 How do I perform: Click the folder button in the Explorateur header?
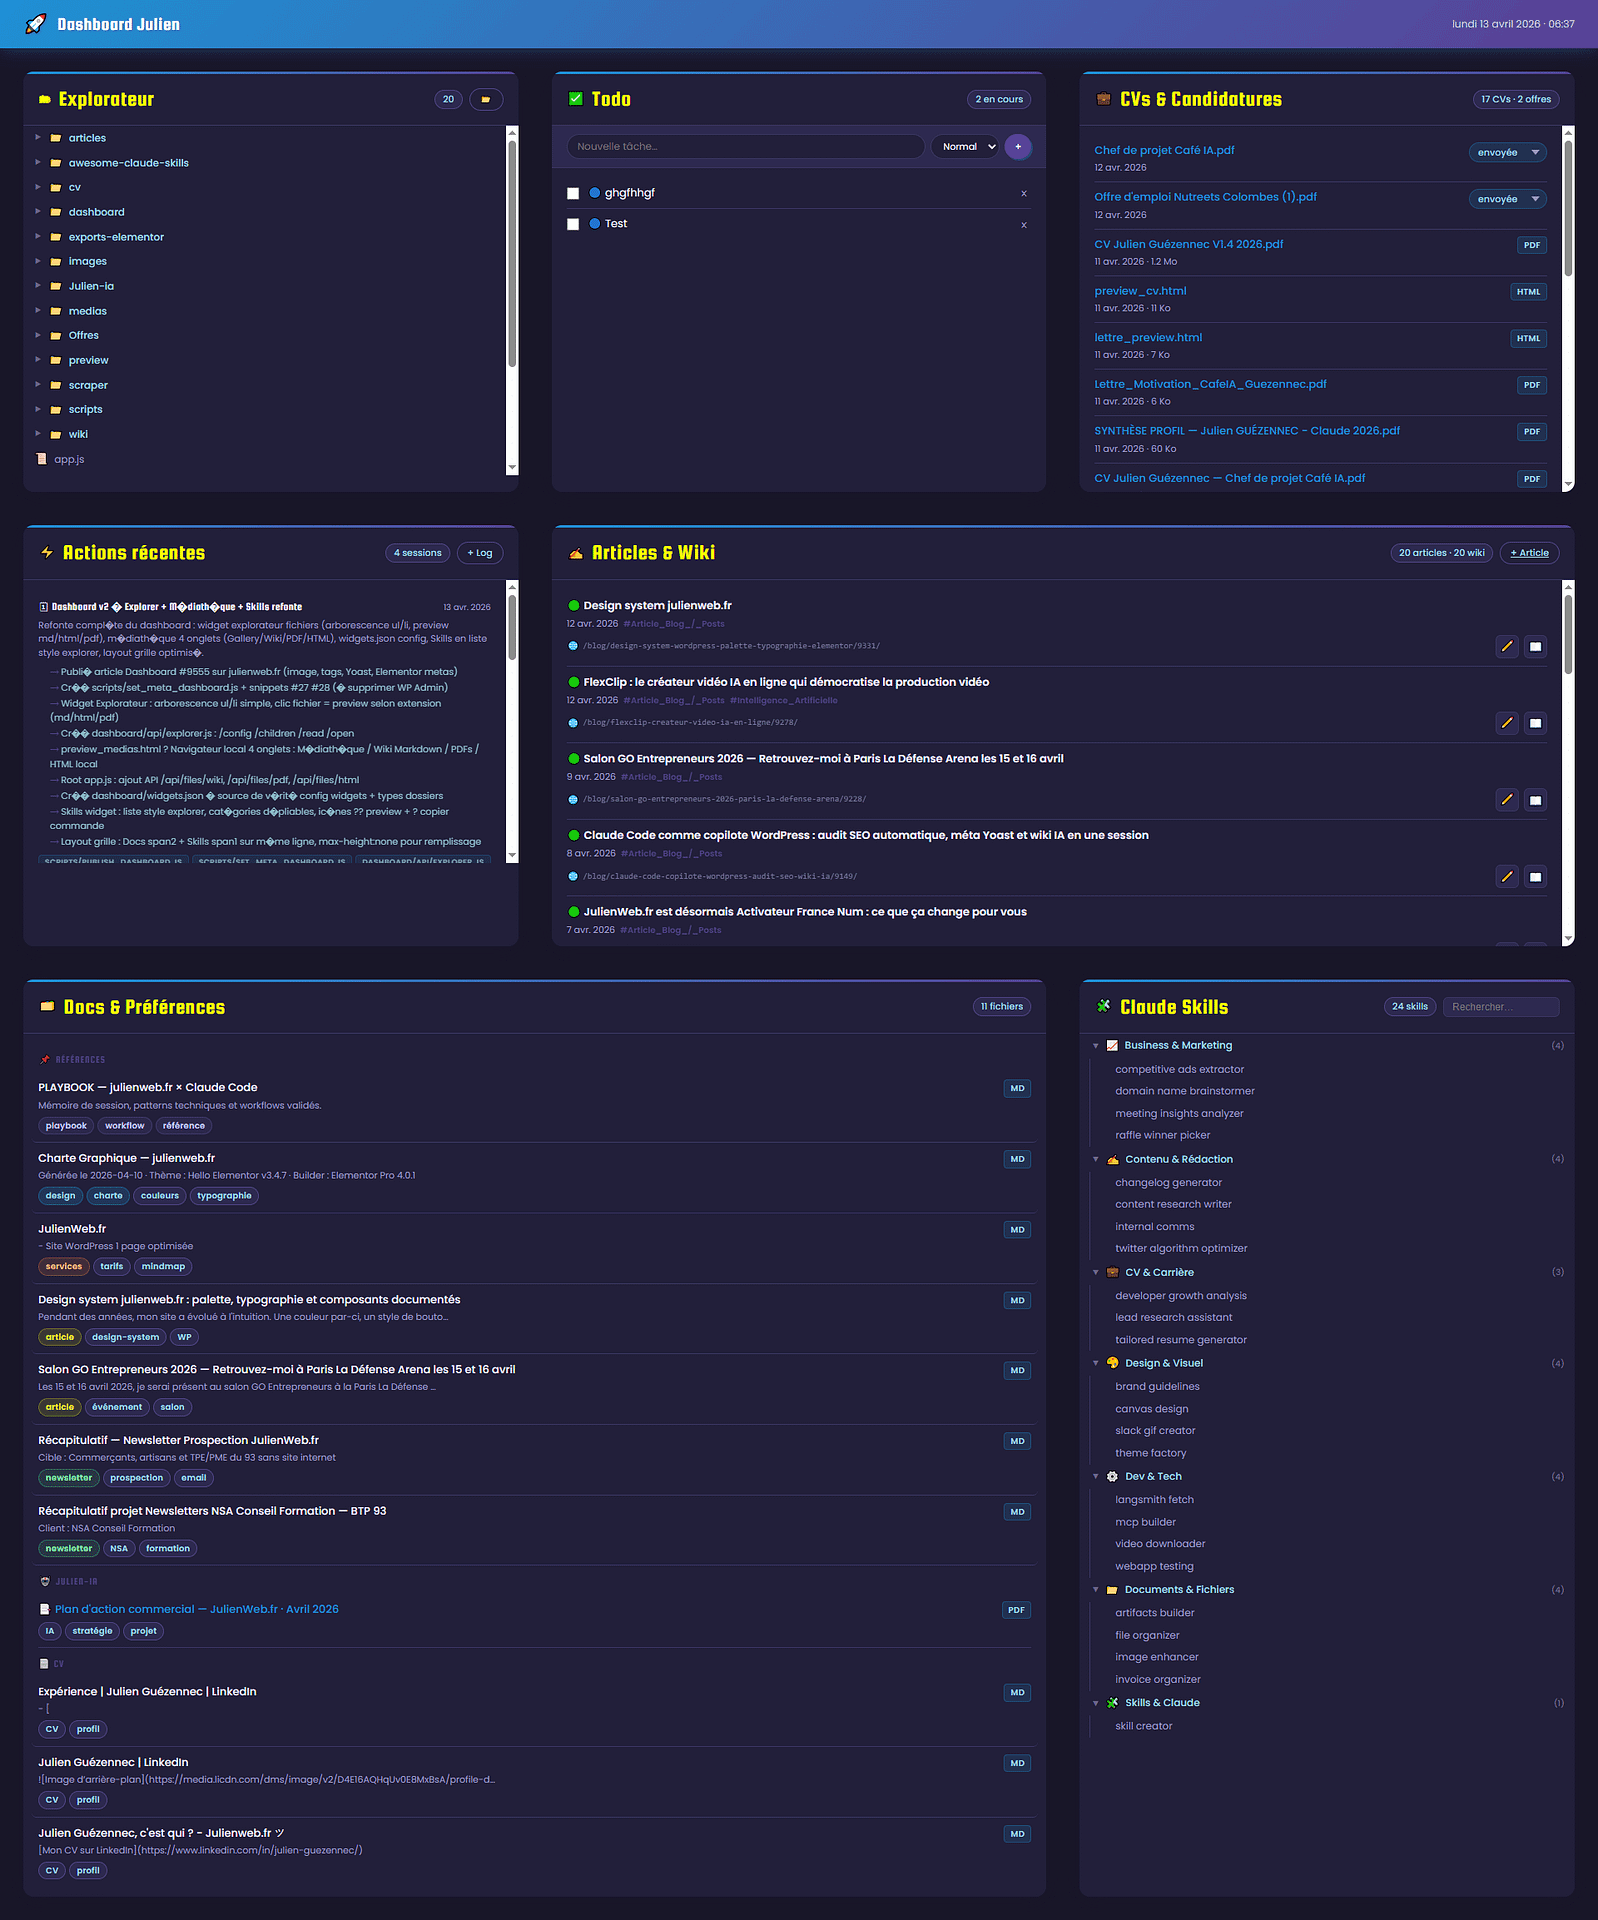(x=486, y=100)
